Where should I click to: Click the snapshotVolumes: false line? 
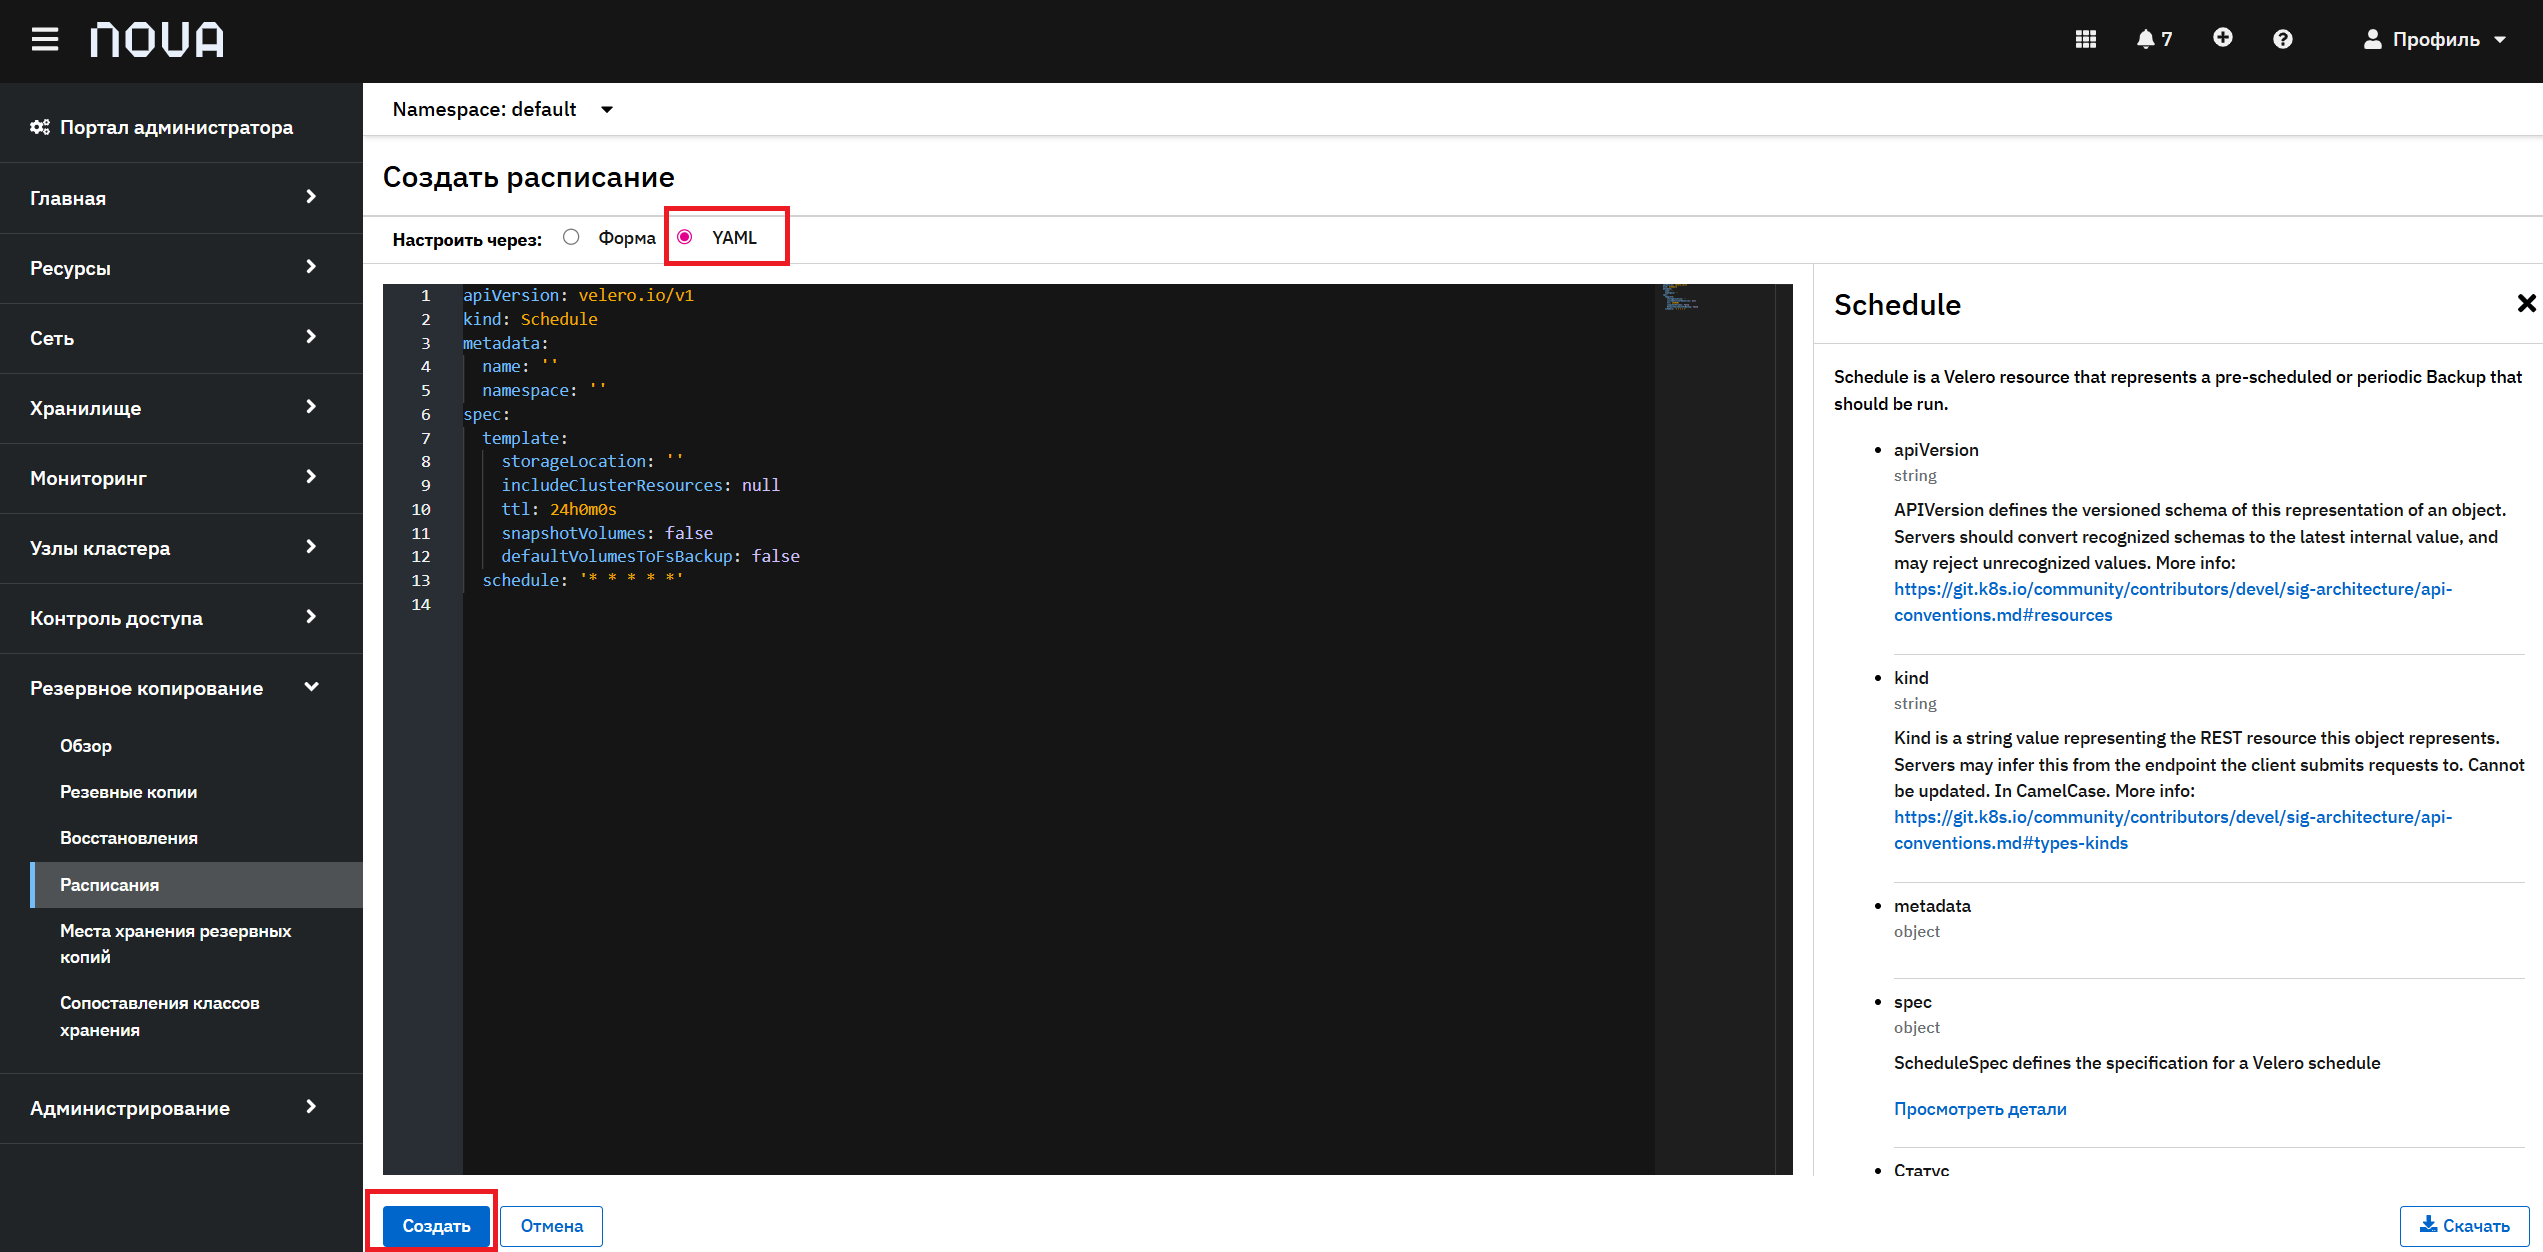pos(607,533)
